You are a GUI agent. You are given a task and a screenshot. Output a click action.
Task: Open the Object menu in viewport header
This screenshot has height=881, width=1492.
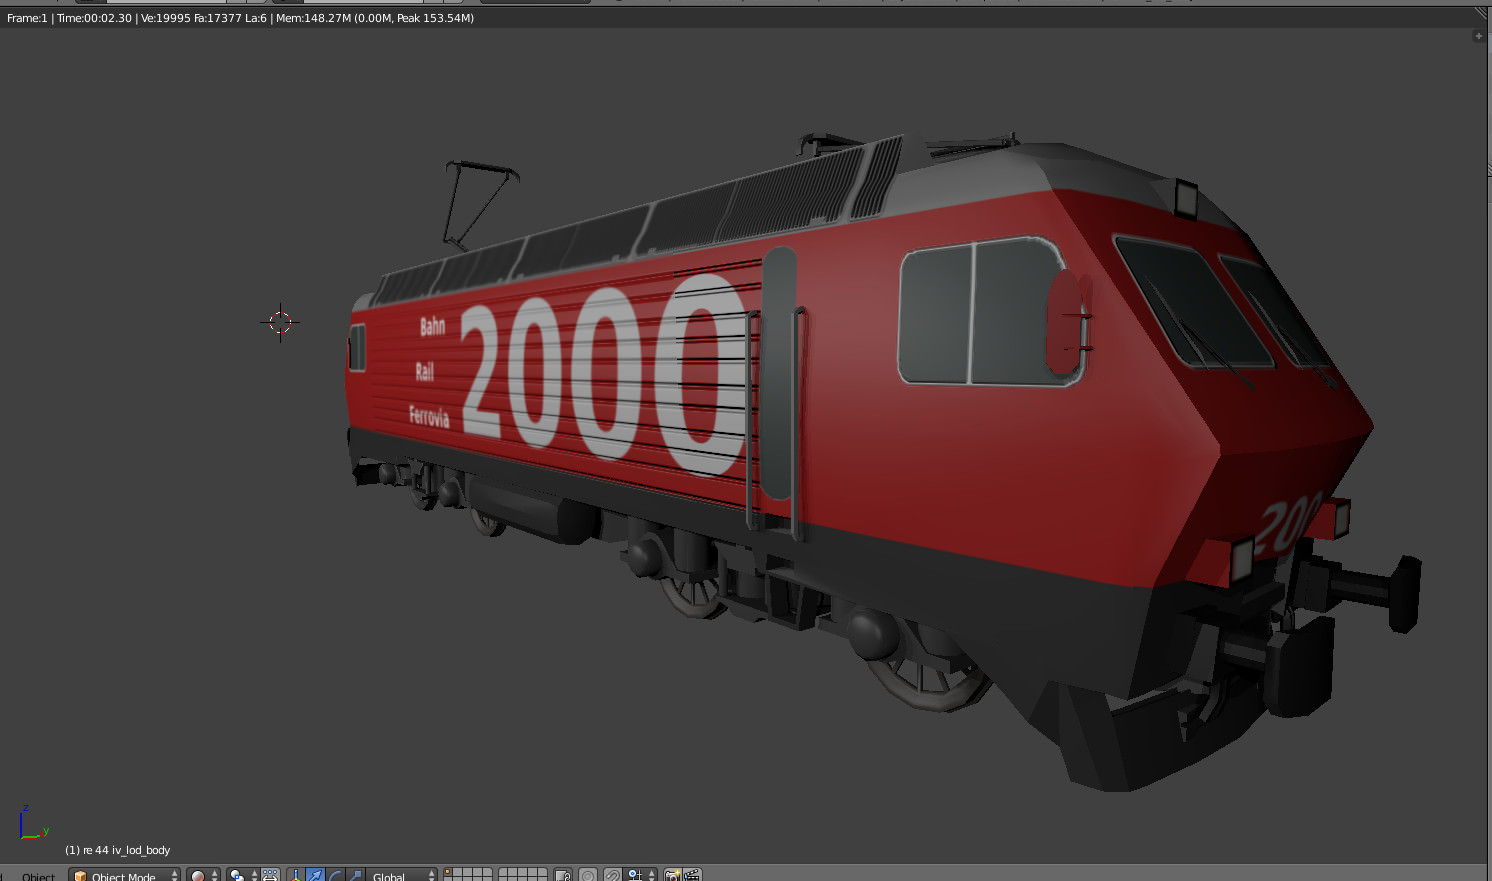[x=39, y=876]
